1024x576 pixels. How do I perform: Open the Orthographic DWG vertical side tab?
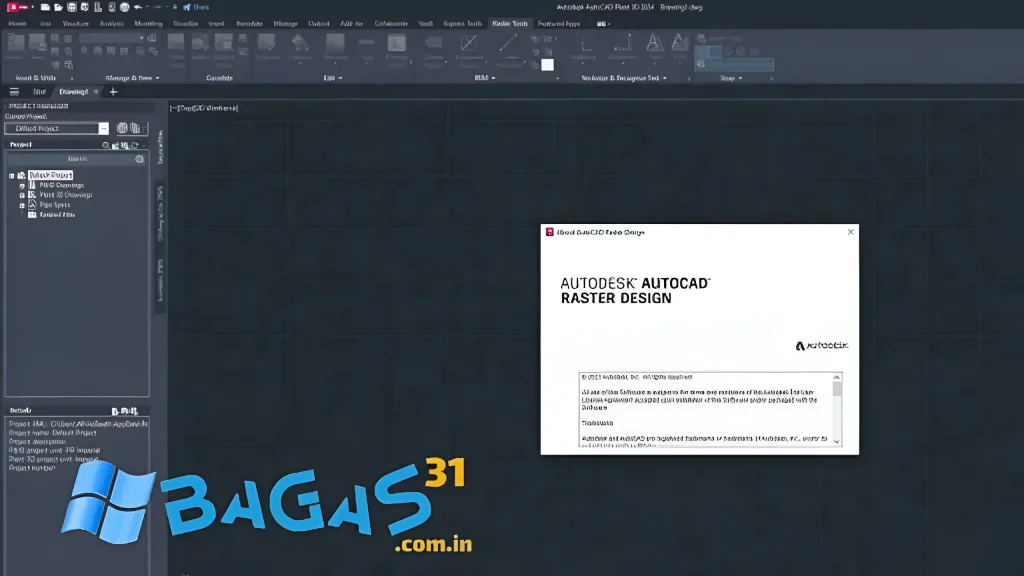pos(160,214)
